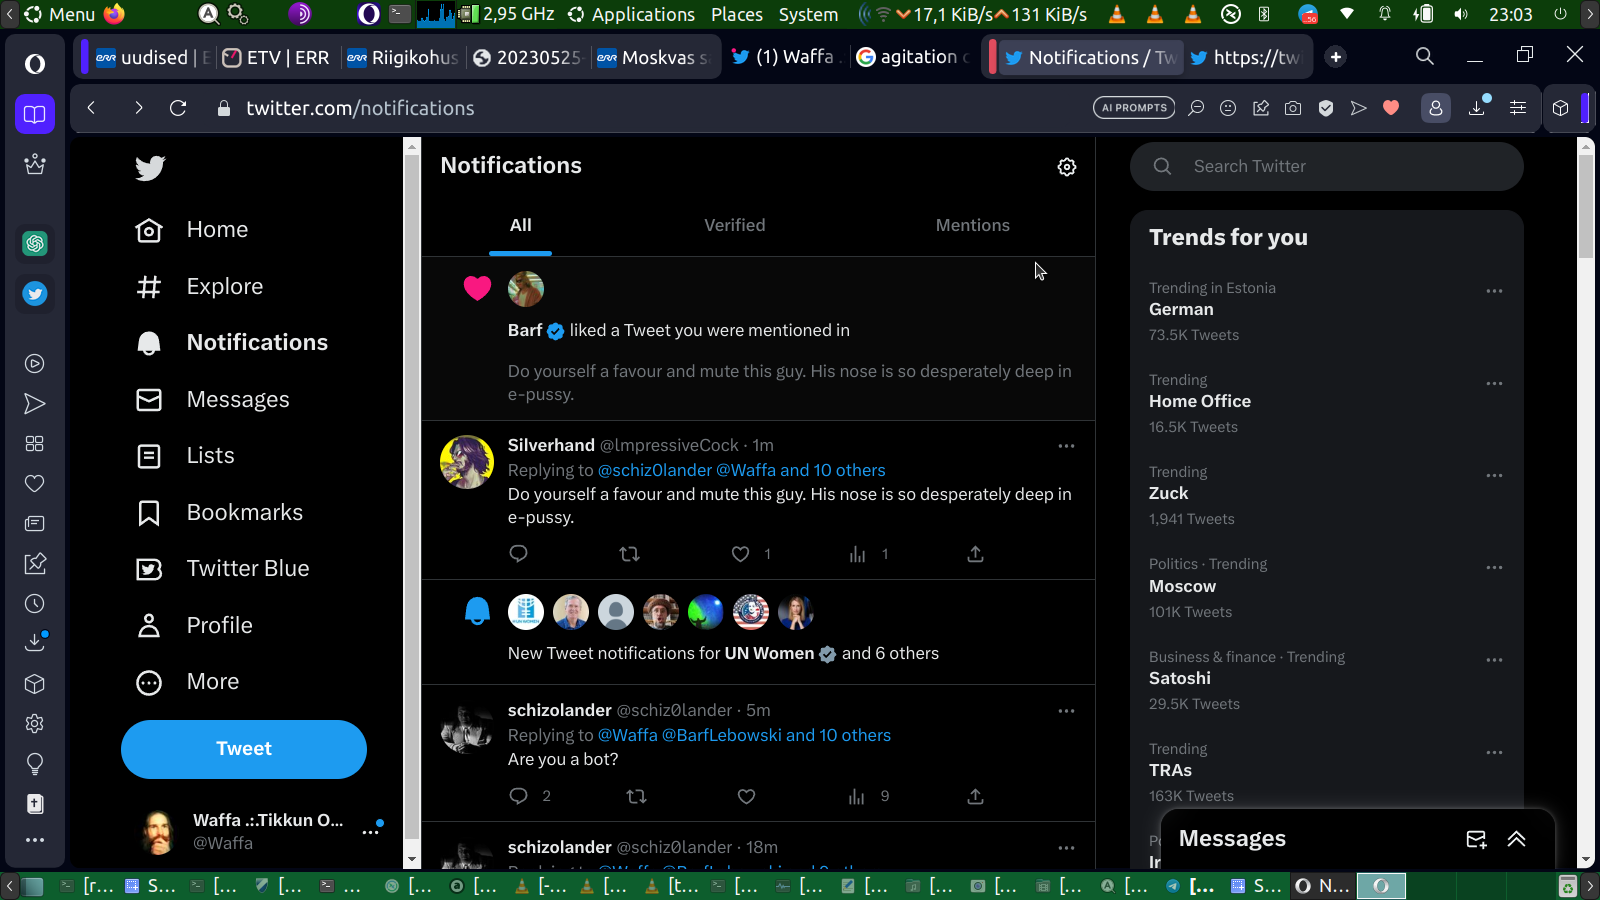This screenshot has width=1600, height=900.
Task: Open Twitter Blue page
Action: click(x=222, y=569)
